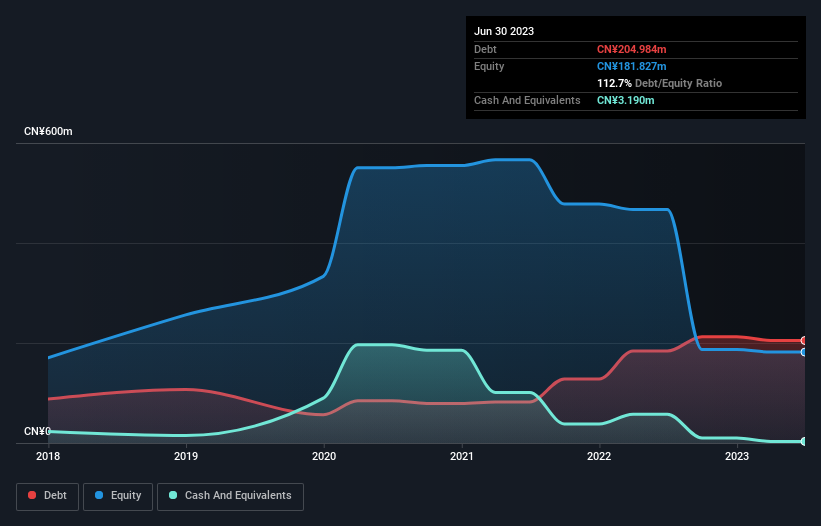Click the 2022 axis label
Image resolution: width=821 pixels, height=526 pixels.
point(599,456)
